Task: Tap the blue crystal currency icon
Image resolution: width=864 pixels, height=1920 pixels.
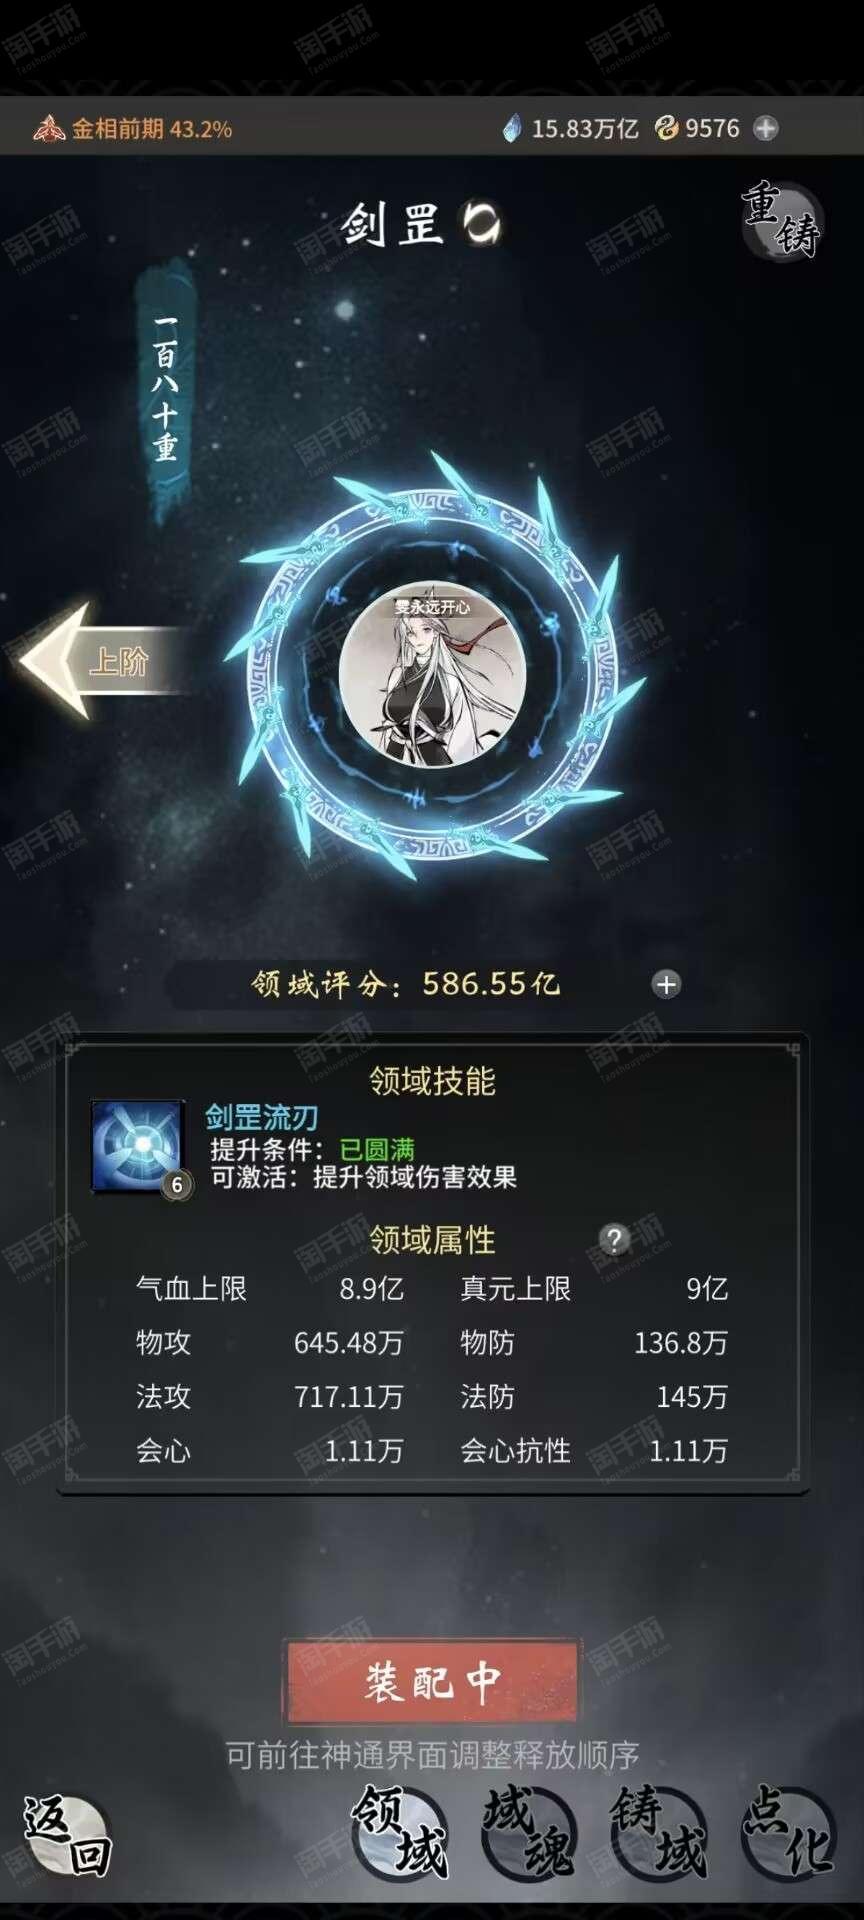Action: point(512,128)
